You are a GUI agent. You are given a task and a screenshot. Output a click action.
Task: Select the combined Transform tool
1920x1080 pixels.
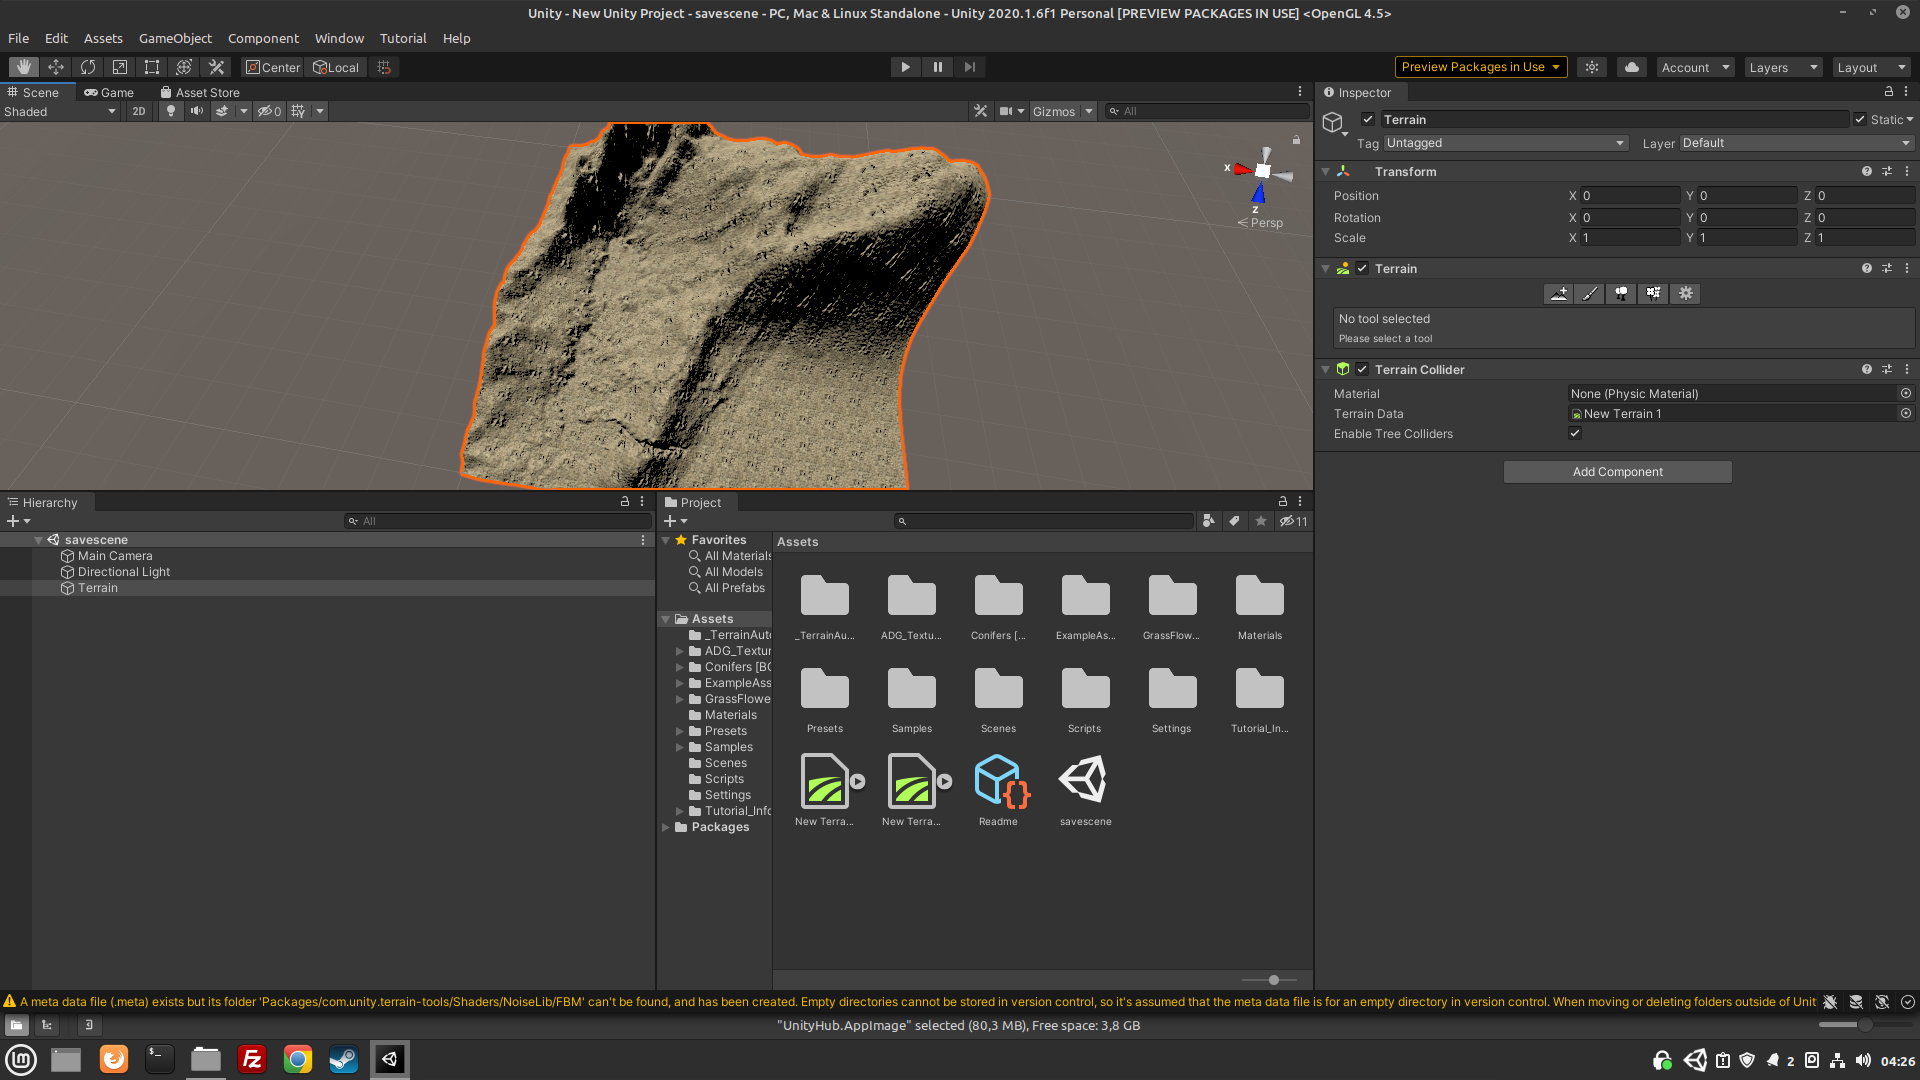(184, 67)
